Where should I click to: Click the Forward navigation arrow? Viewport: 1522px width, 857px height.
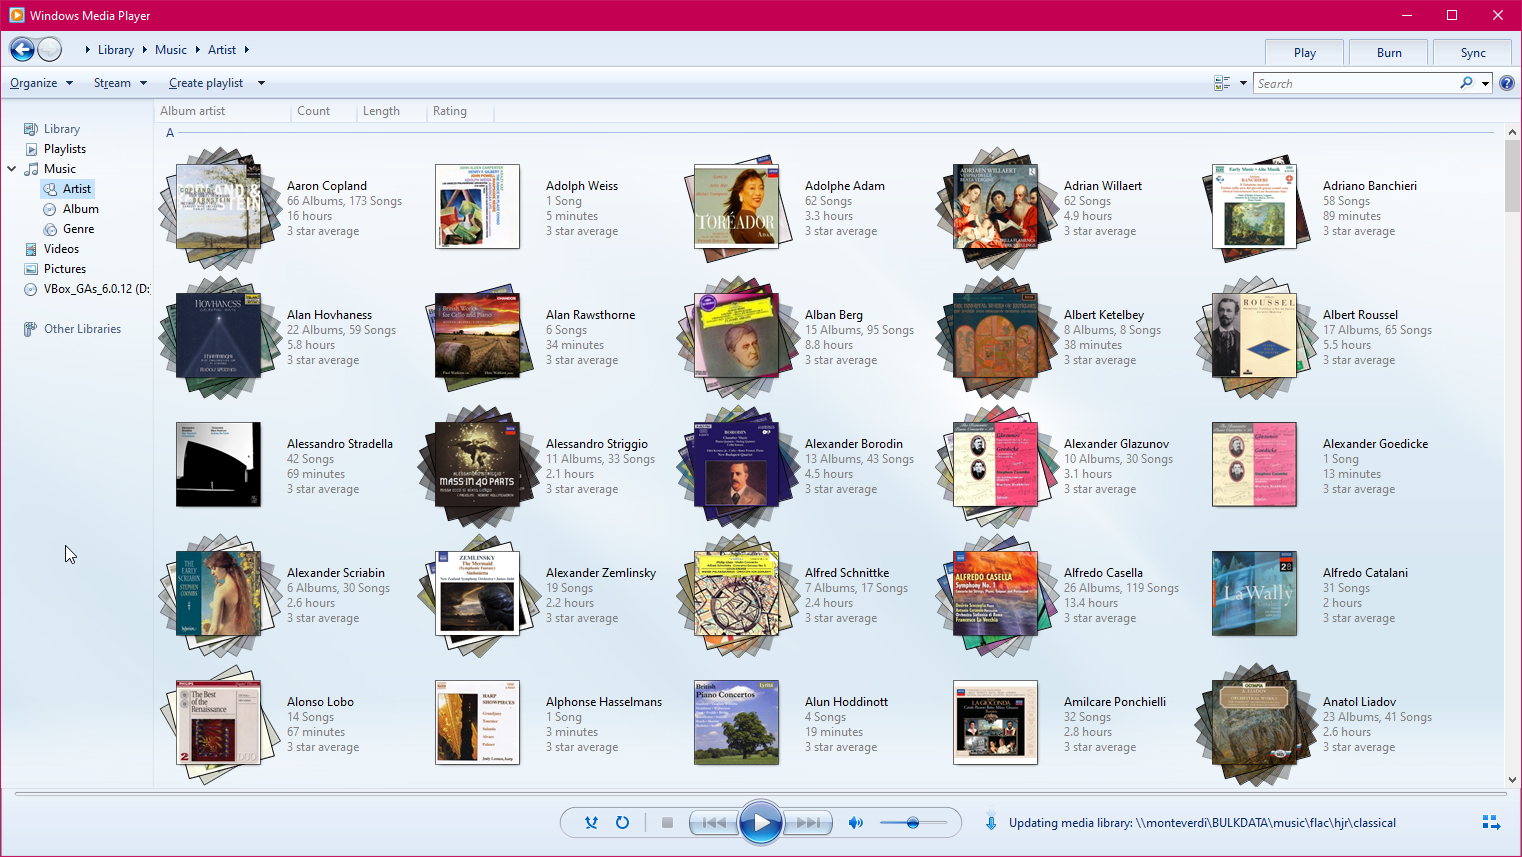[49, 49]
